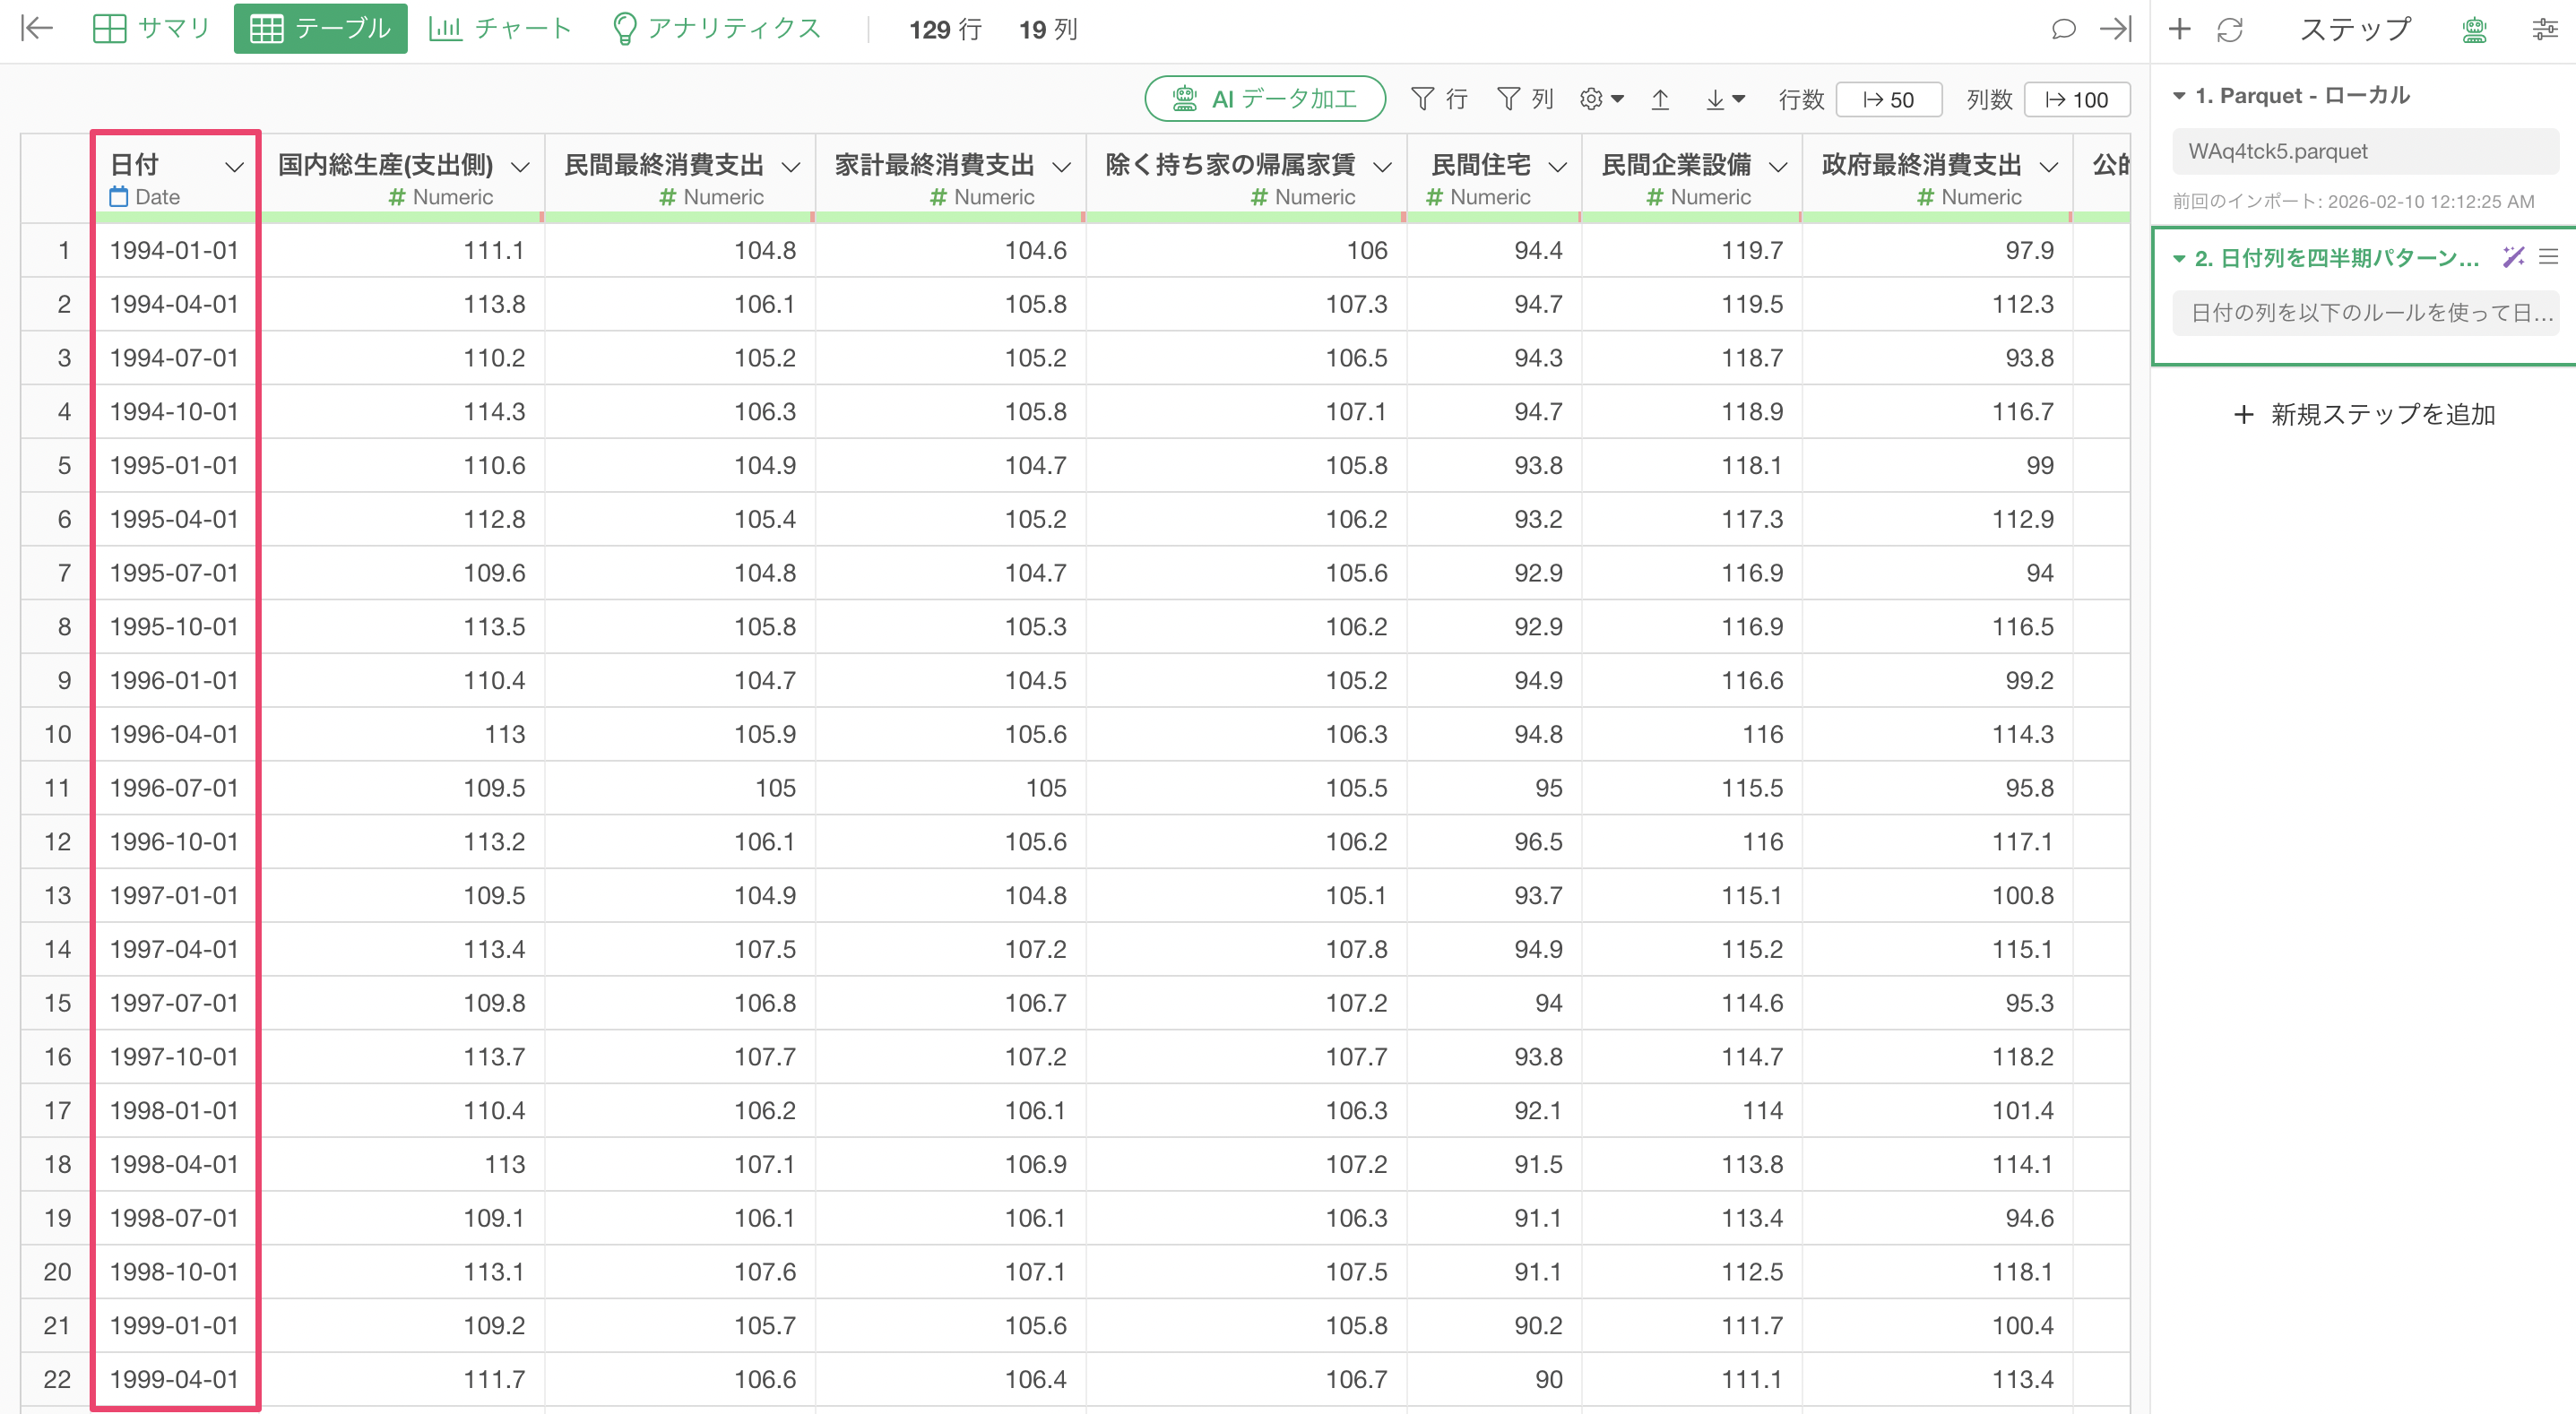Image resolution: width=2576 pixels, height=1414 pixels.
Task: Click the collapse-left arrow icon
Action: pyautogui.click(x=37, y=28)
